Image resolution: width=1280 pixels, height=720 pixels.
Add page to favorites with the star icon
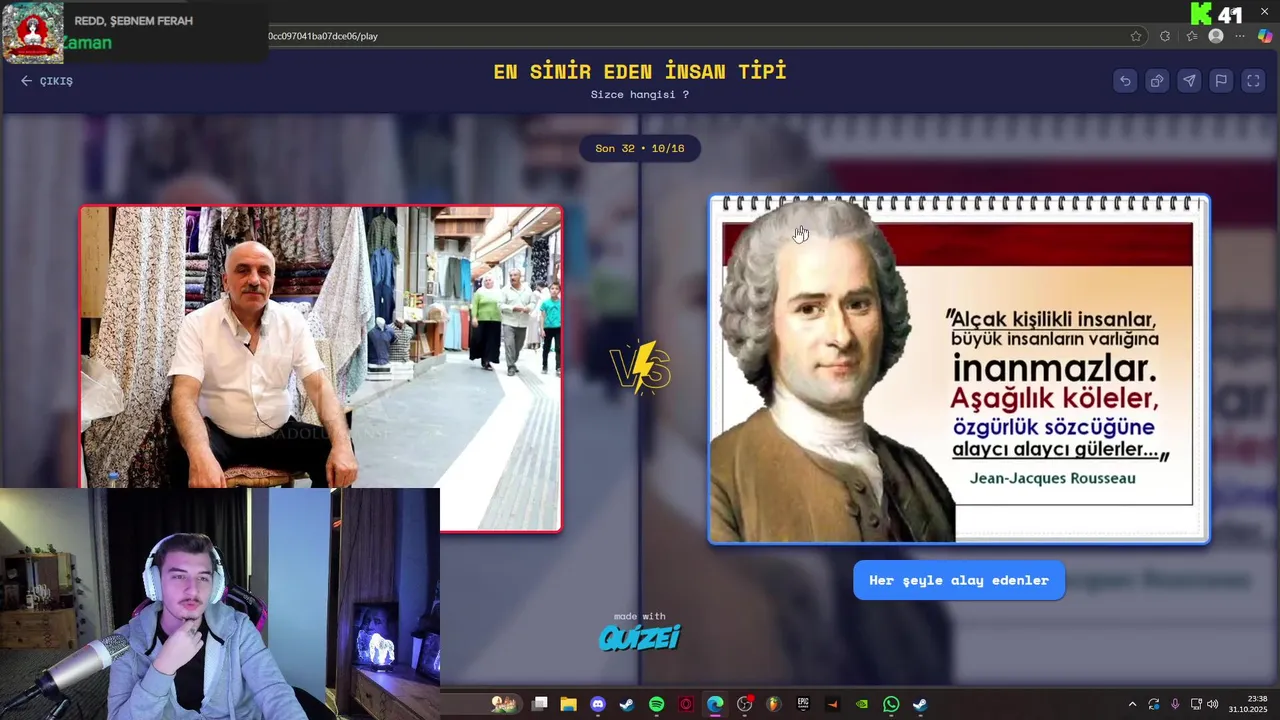coord(1136,36)
